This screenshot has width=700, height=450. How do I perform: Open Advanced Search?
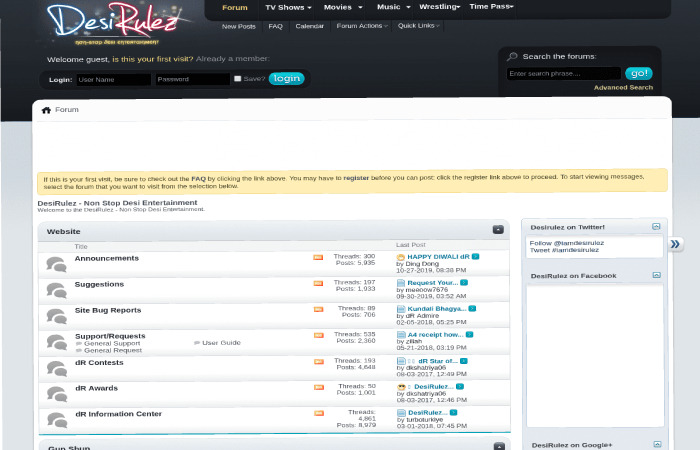click(623, 88)
